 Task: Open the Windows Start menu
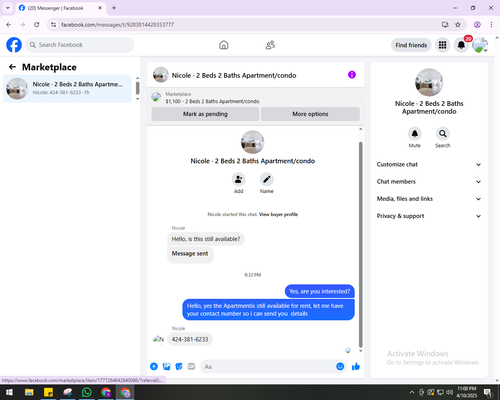(x=9, y=392)
